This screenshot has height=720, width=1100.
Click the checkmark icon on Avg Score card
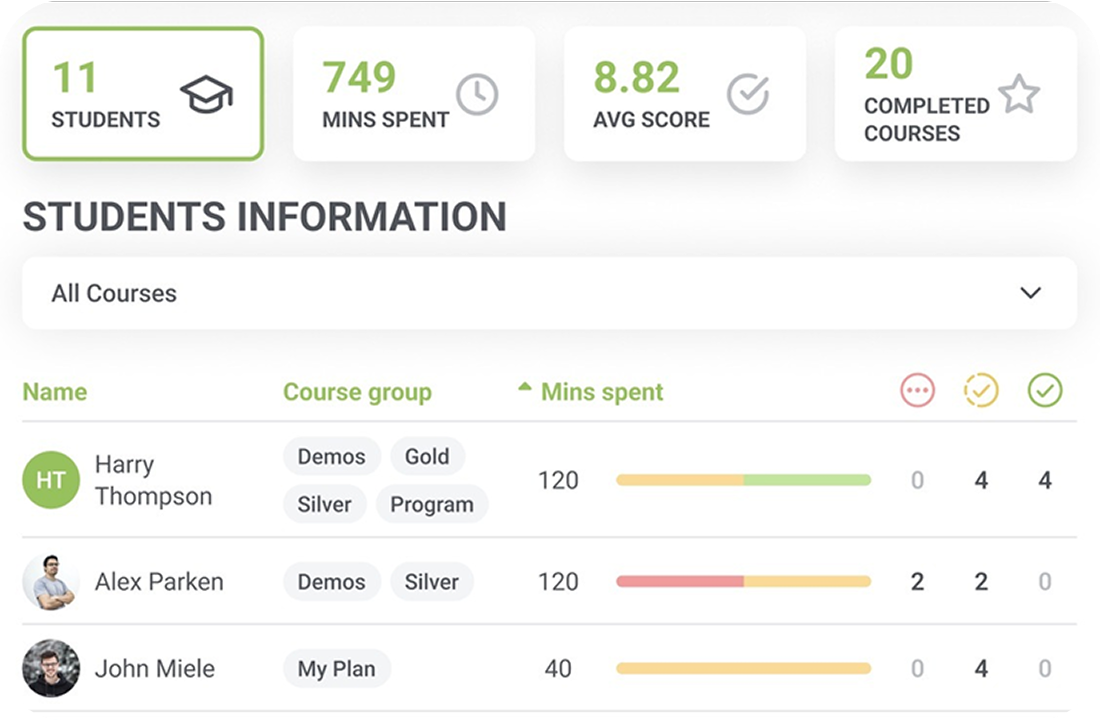coord(747,94)
